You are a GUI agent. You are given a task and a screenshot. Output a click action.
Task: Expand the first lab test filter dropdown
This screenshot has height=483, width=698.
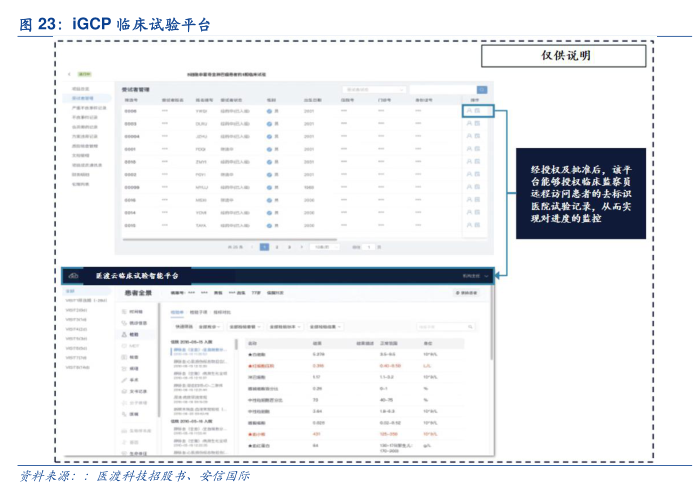point(208,326)
